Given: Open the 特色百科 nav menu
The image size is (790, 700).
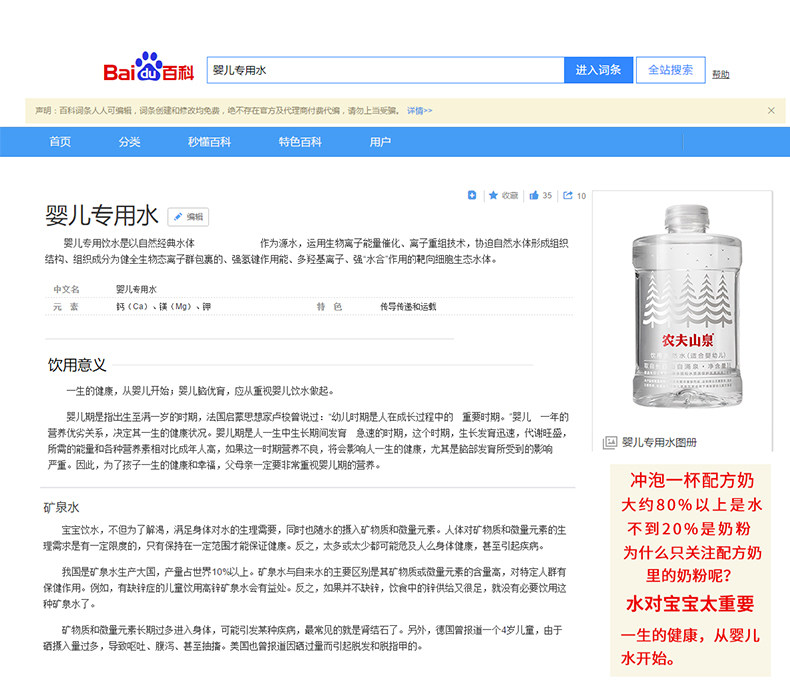Looking at the screenshot, I should (x=300, y=142).
